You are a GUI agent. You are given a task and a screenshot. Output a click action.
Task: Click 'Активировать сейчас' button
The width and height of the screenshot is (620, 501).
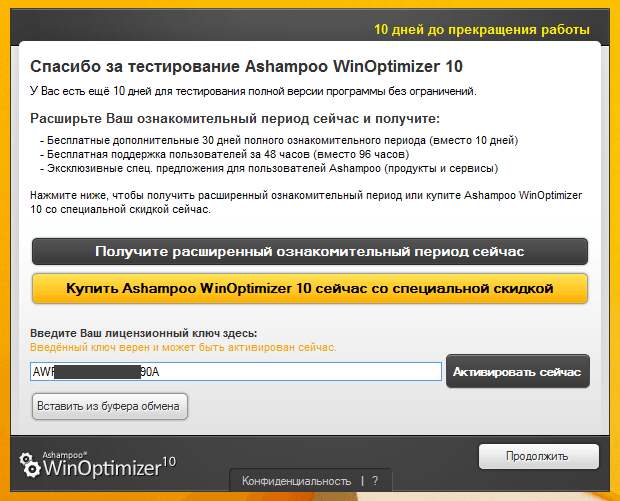518,372
